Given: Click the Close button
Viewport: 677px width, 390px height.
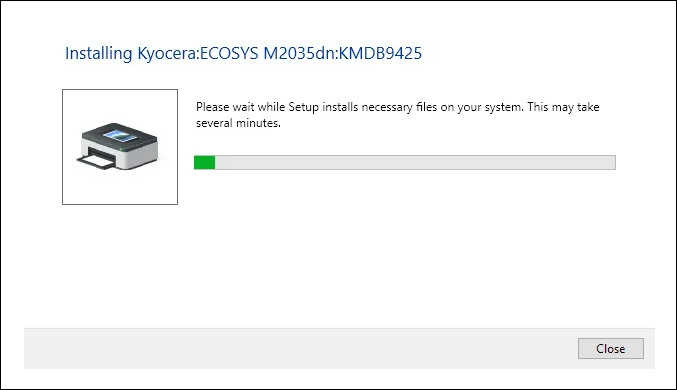Looking at the screenshot, I should click(611, 349).
